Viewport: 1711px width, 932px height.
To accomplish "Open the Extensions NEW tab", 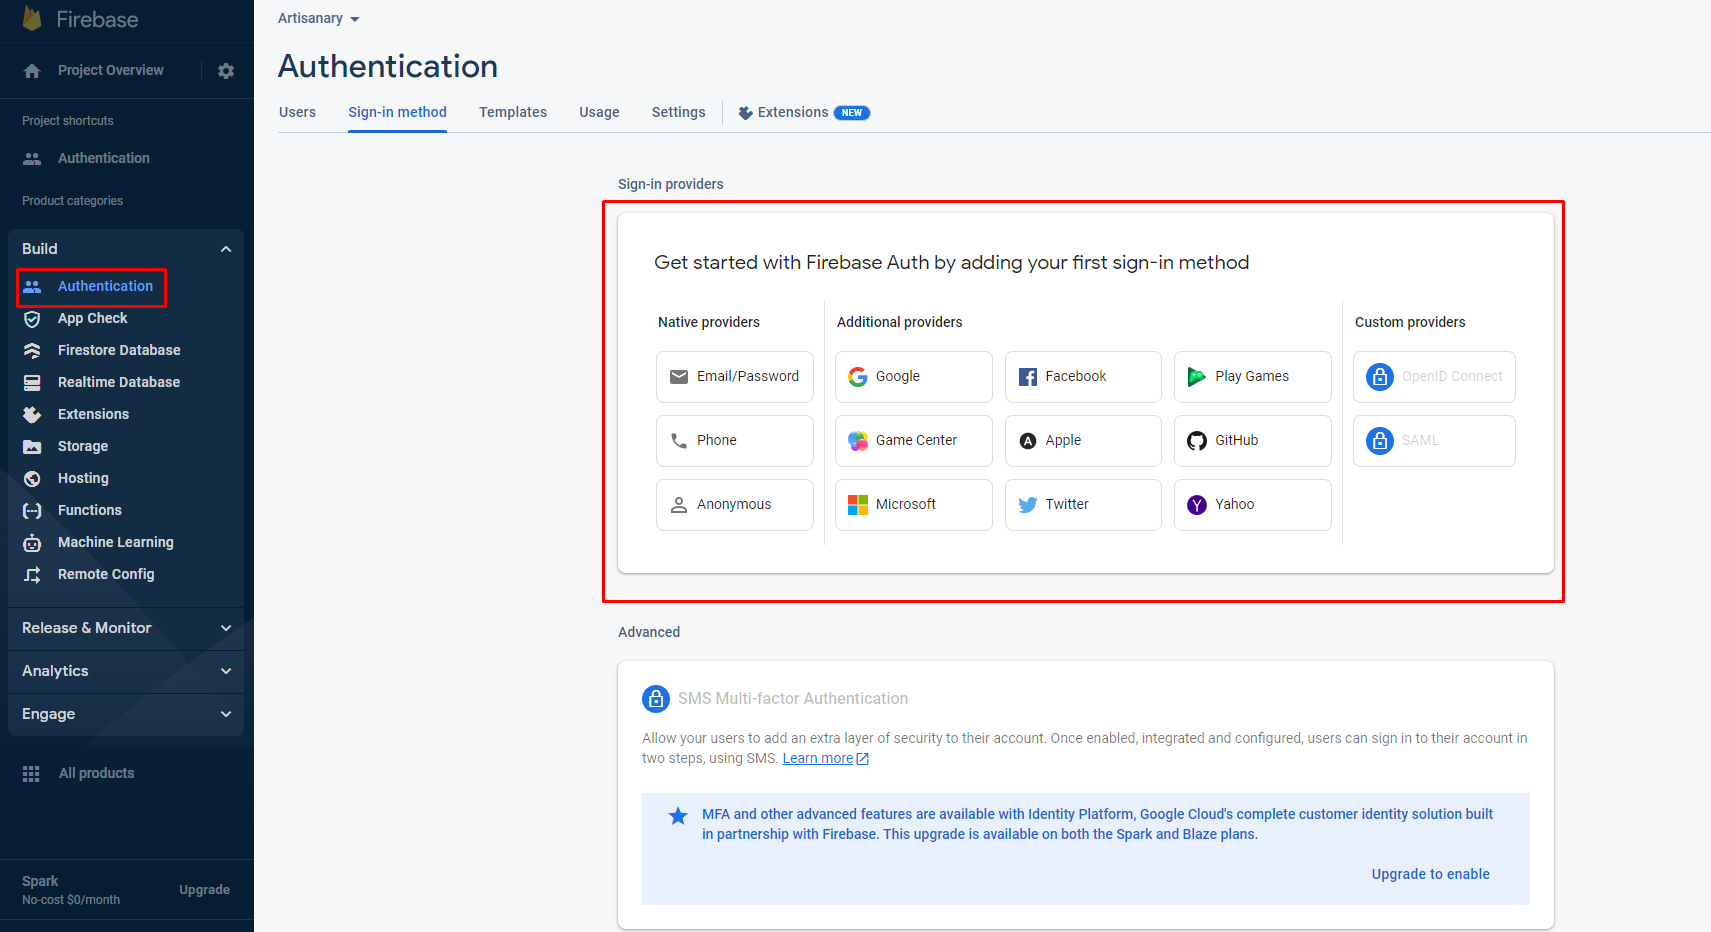I will tap(804, 112).
